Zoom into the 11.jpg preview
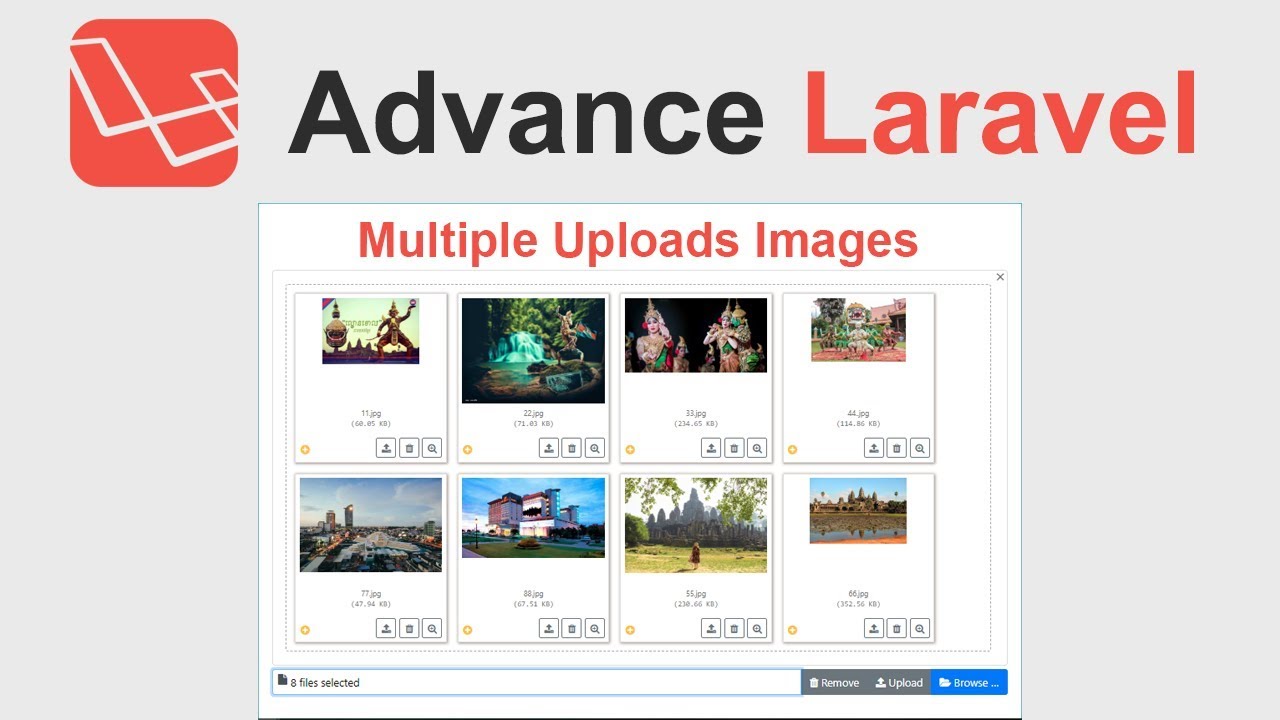 (x=432, y=449)
